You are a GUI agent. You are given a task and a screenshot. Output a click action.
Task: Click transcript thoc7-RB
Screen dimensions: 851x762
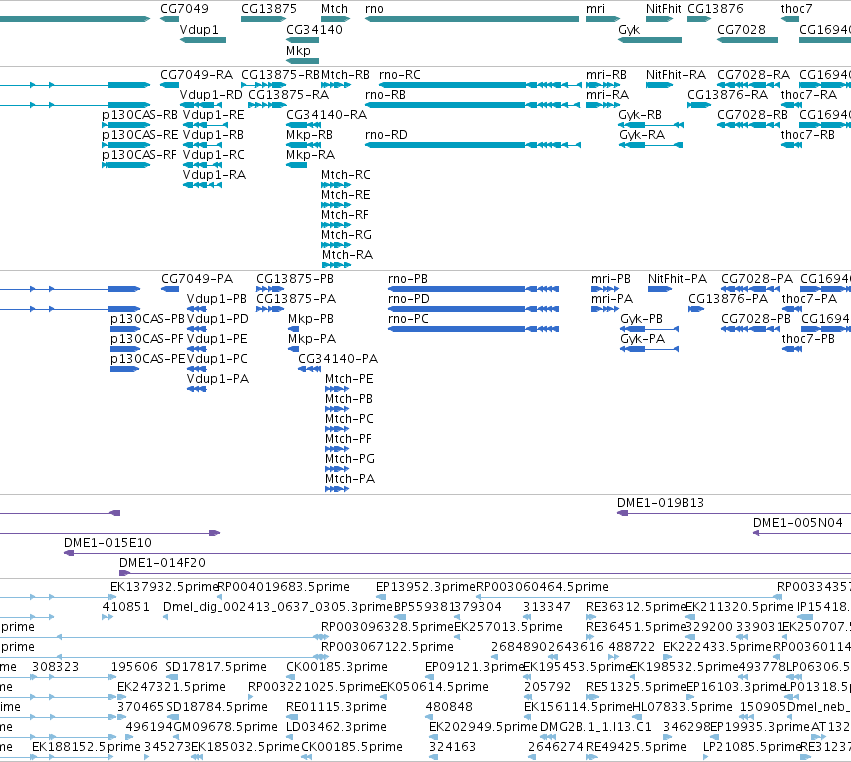(808, 134)
